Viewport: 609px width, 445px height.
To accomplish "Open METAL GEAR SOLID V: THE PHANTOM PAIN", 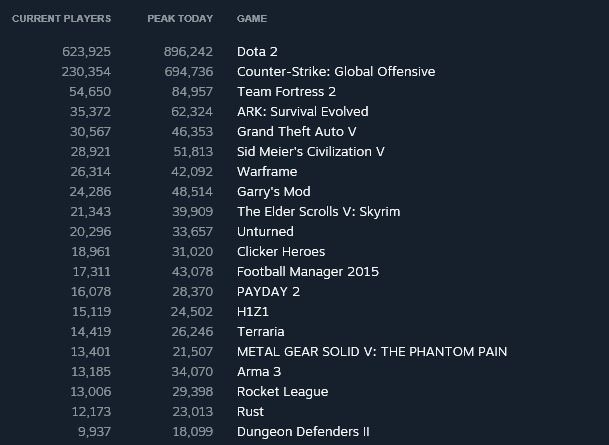I will click(372, 352).
